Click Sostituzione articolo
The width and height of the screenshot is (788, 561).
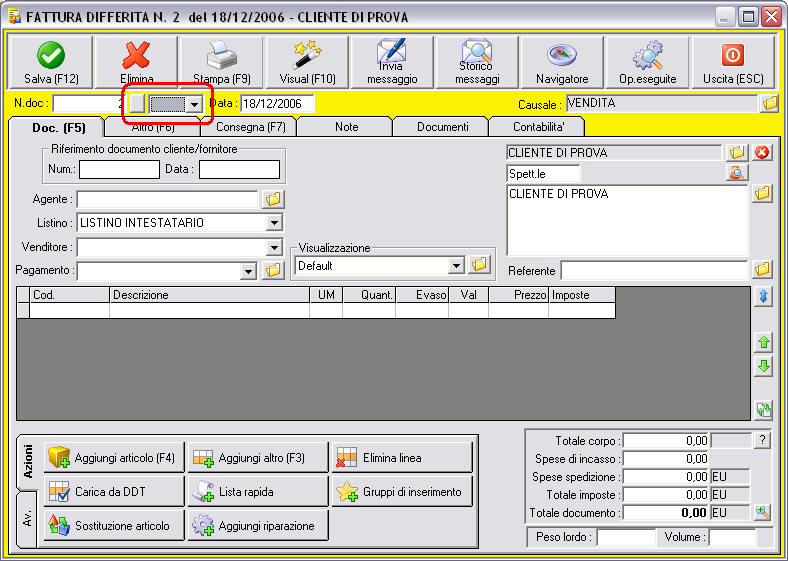point(114,525)
